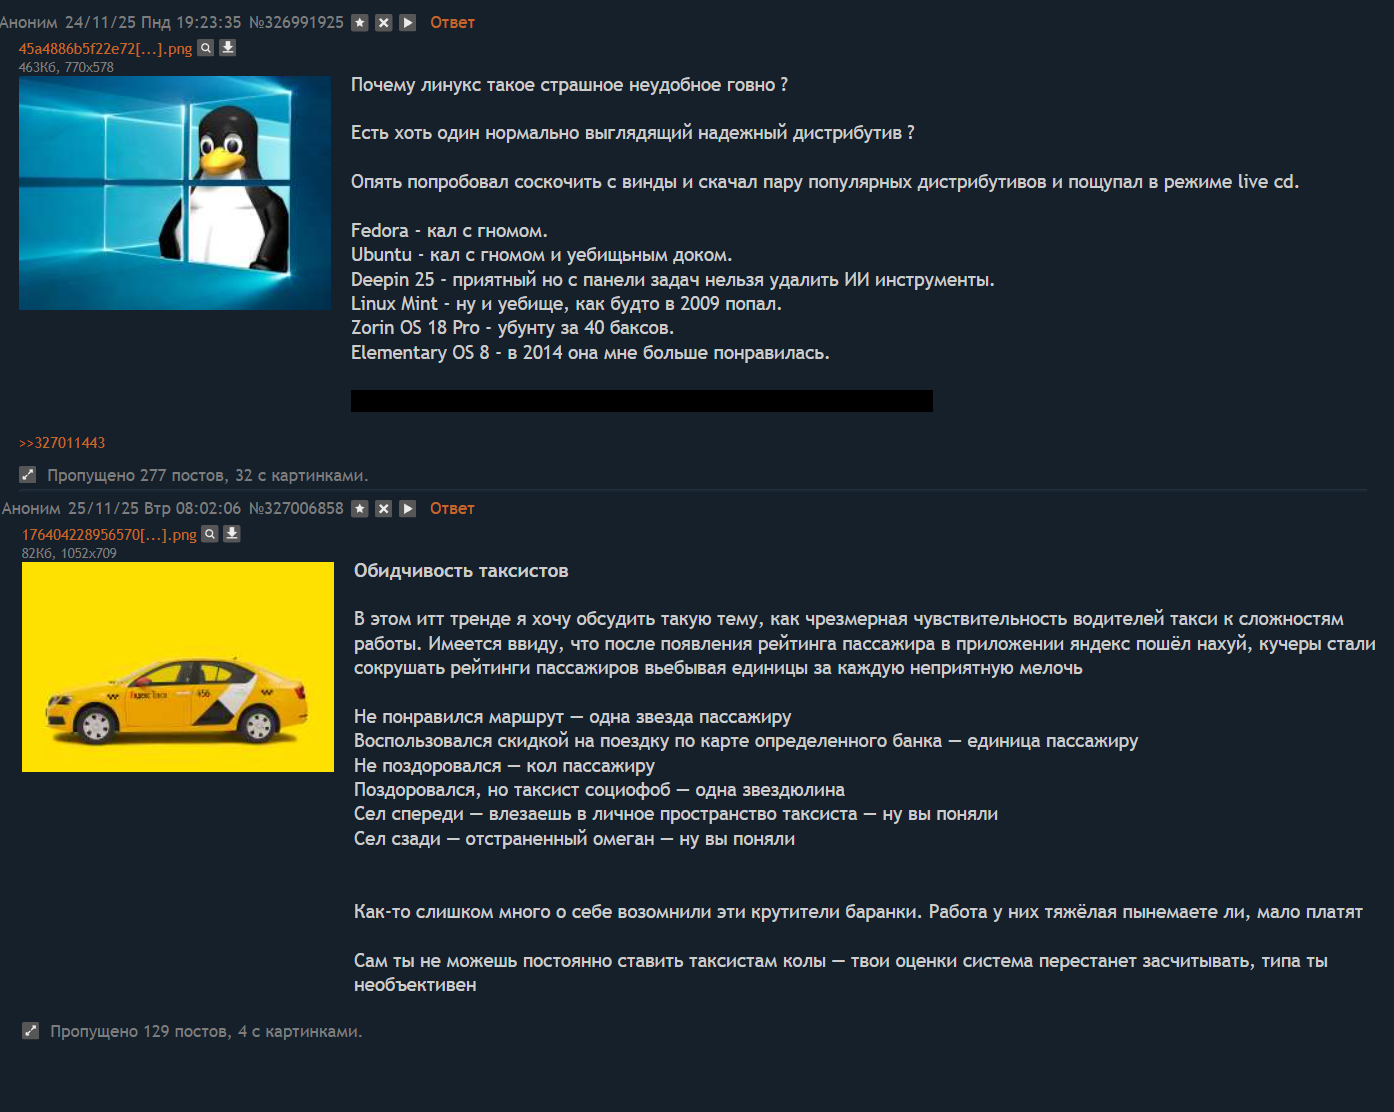
Task: Click post number №327006858
Action: 296,508
